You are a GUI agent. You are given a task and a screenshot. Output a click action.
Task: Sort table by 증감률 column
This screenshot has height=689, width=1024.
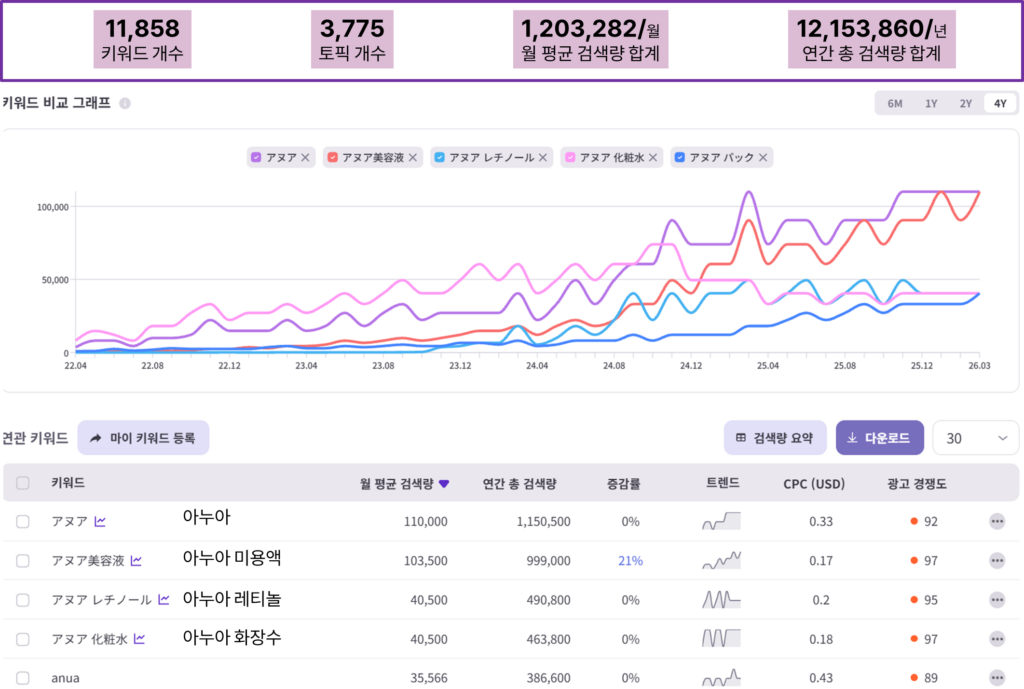click(x=624, y=484)
